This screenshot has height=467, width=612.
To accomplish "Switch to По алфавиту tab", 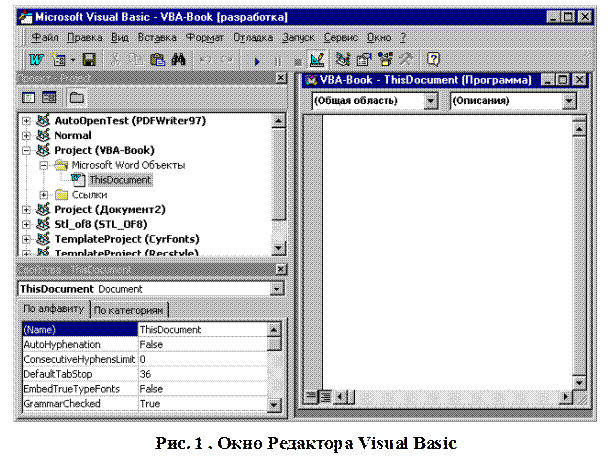I will coord(53,309).
